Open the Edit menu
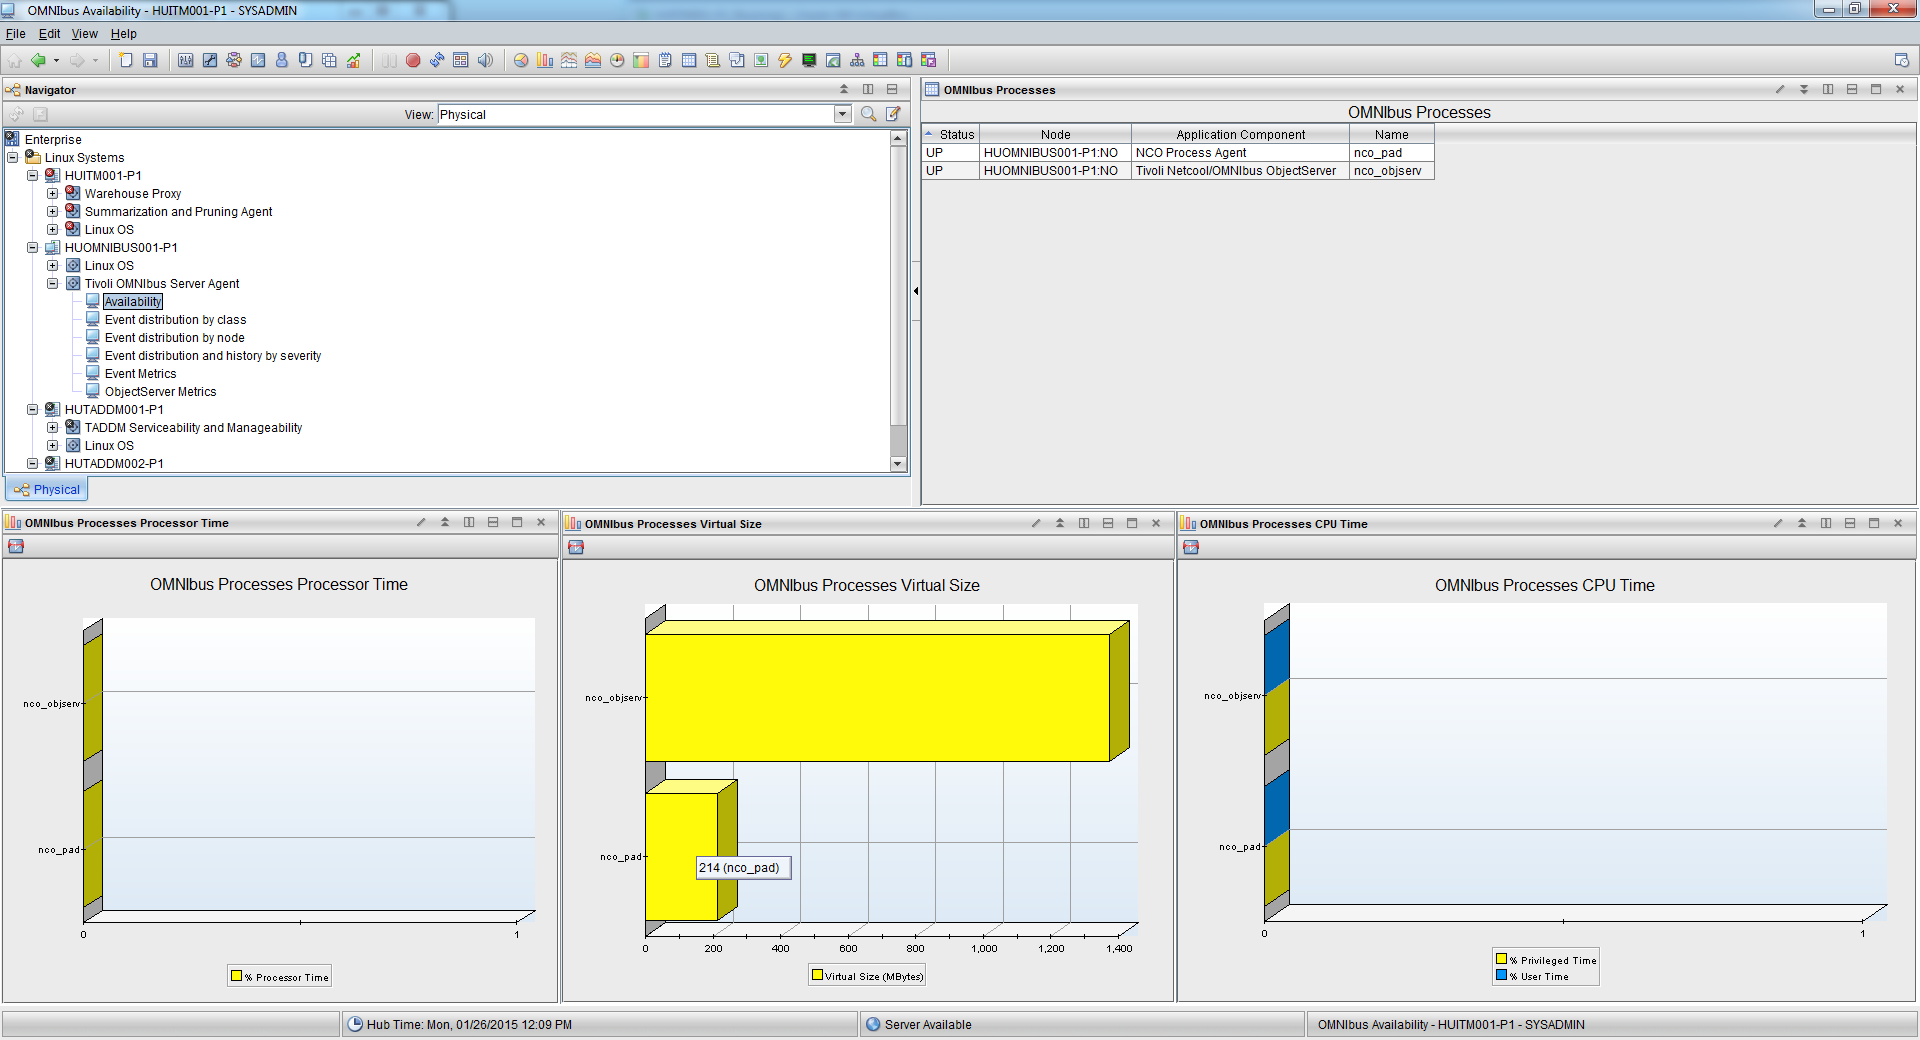This screenshot has height=1040, width=1920. pyautogui.click(x=49, y=34)
